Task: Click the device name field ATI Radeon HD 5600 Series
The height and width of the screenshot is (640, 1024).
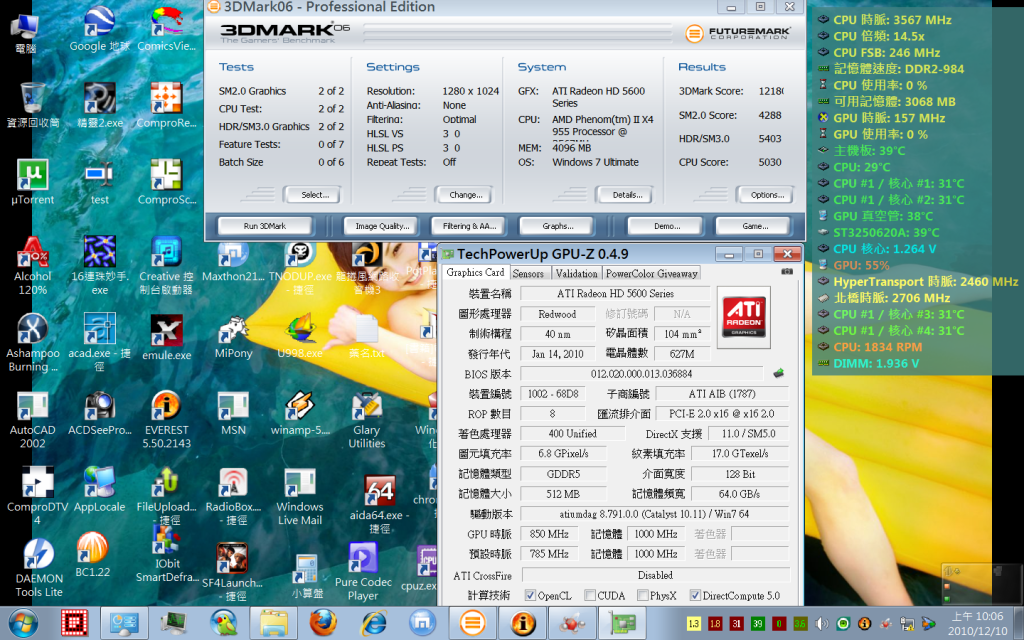Action: 615,293
